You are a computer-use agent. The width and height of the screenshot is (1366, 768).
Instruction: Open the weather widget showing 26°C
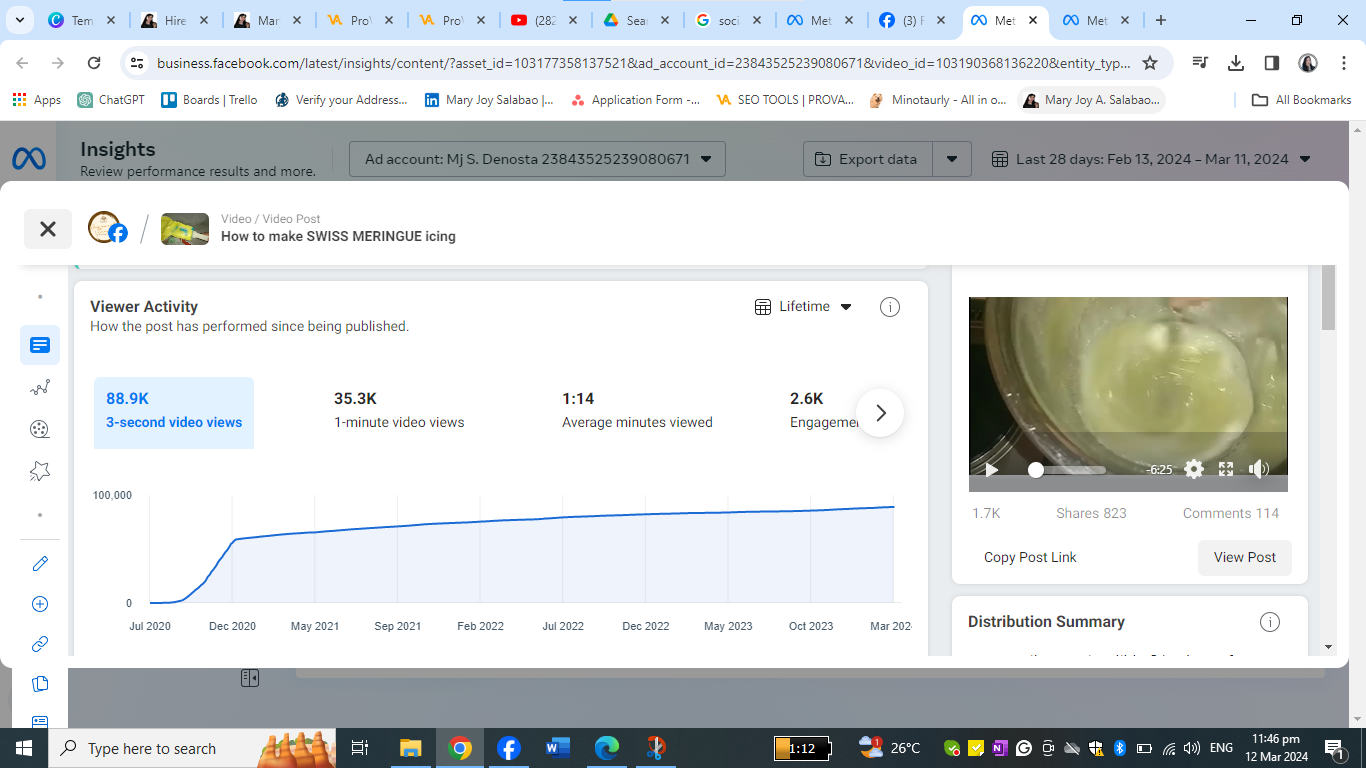pyautogui.click(x=890, y=748)
